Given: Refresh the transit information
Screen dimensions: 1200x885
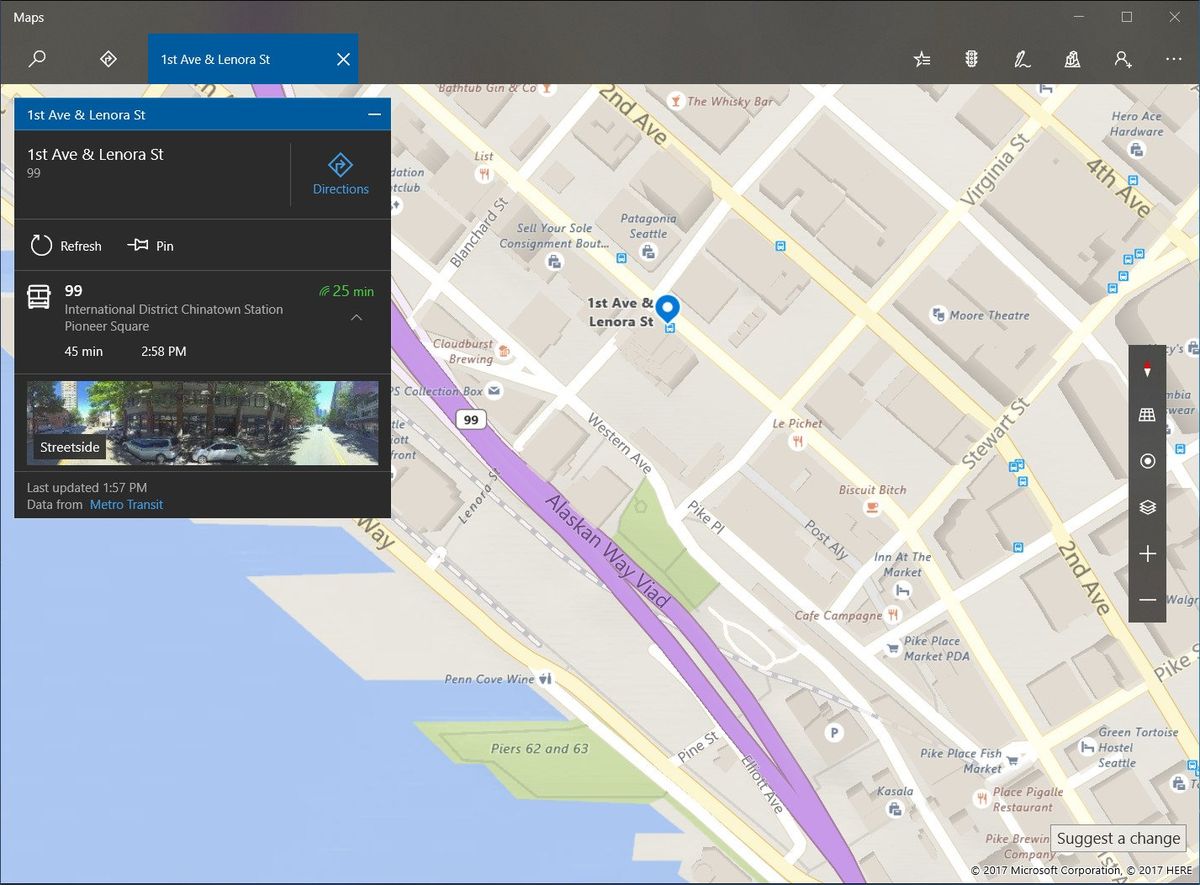Looking at the screenshot, I should [x=65, y=245].
